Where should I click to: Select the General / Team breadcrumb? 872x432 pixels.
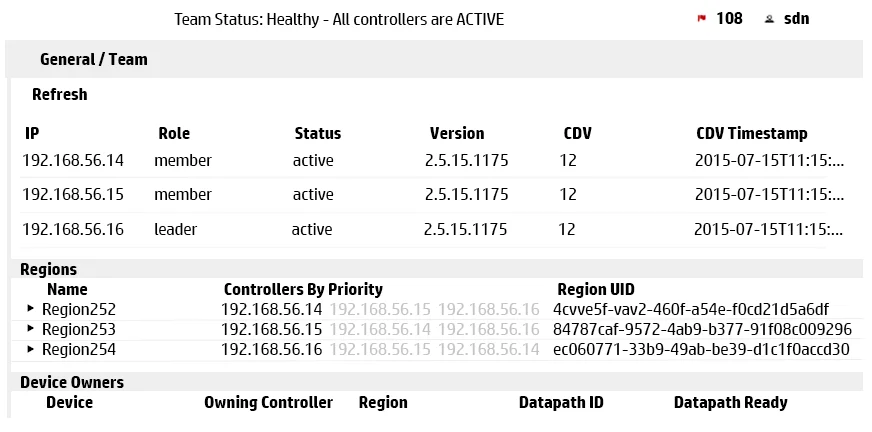(x=94, y=59)
